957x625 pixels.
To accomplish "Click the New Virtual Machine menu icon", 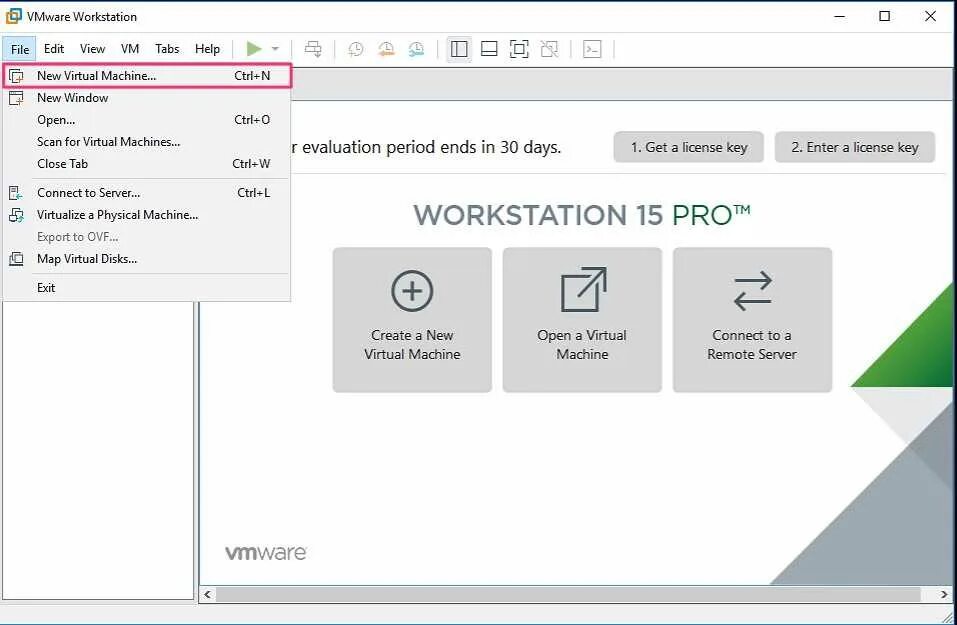I will pyautogui.click(x=16, y=76).
